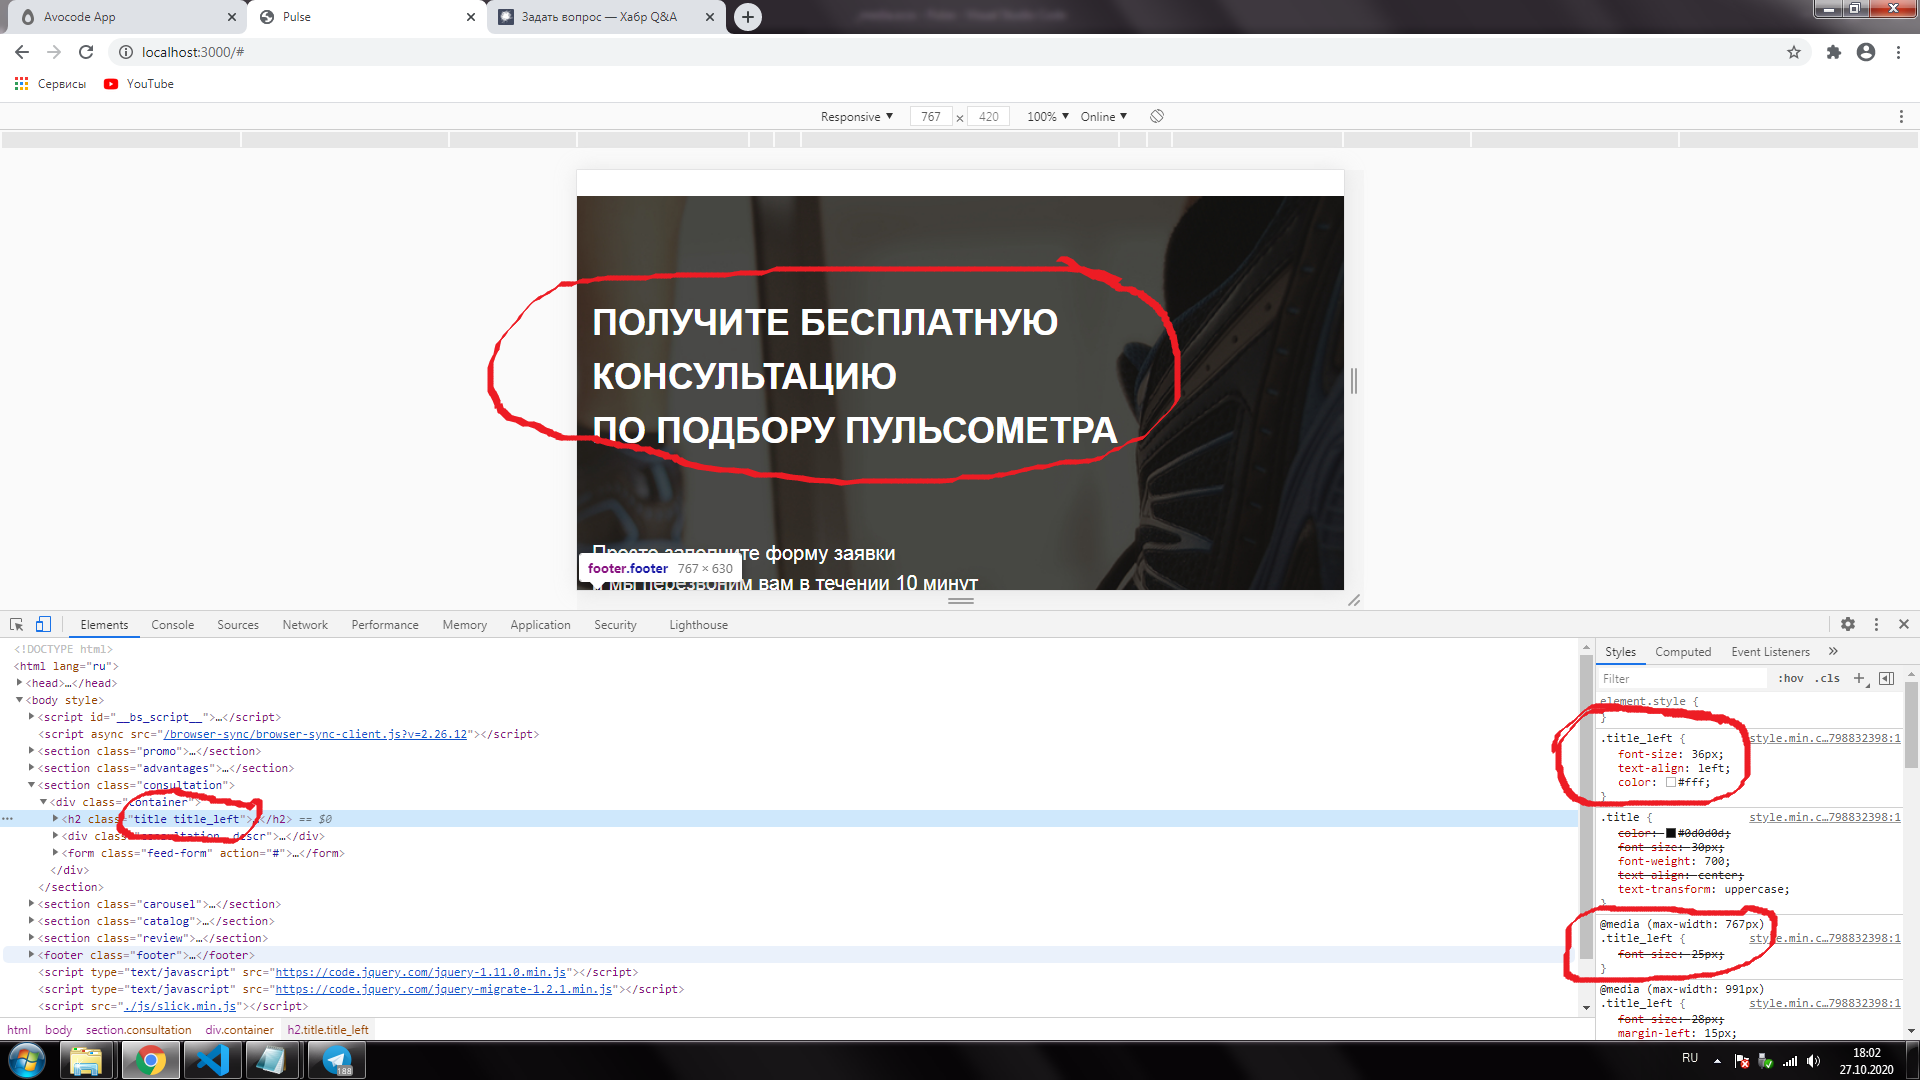Open the Chrome profile avatar

coord(1866,52)
